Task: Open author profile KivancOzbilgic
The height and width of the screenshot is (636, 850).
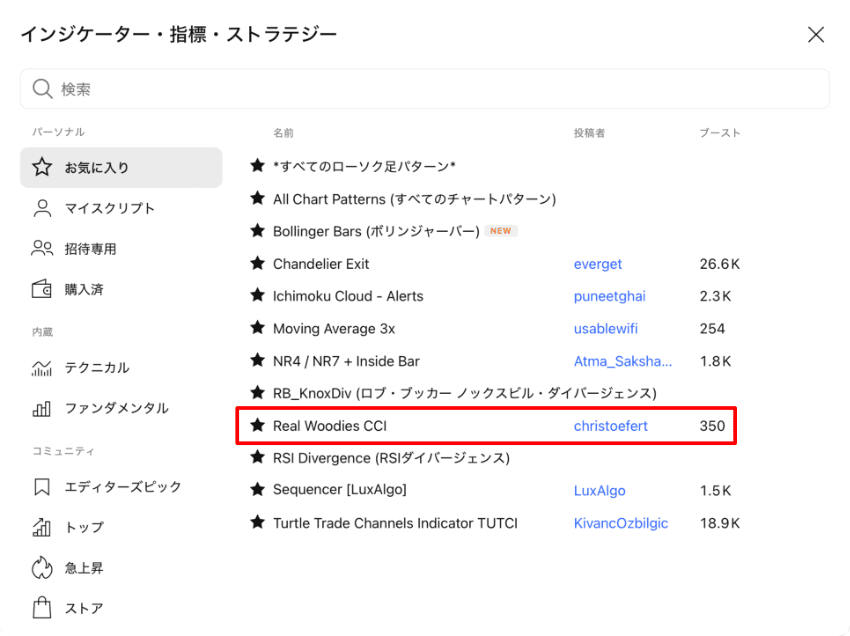Action: (x=621, y=523)
